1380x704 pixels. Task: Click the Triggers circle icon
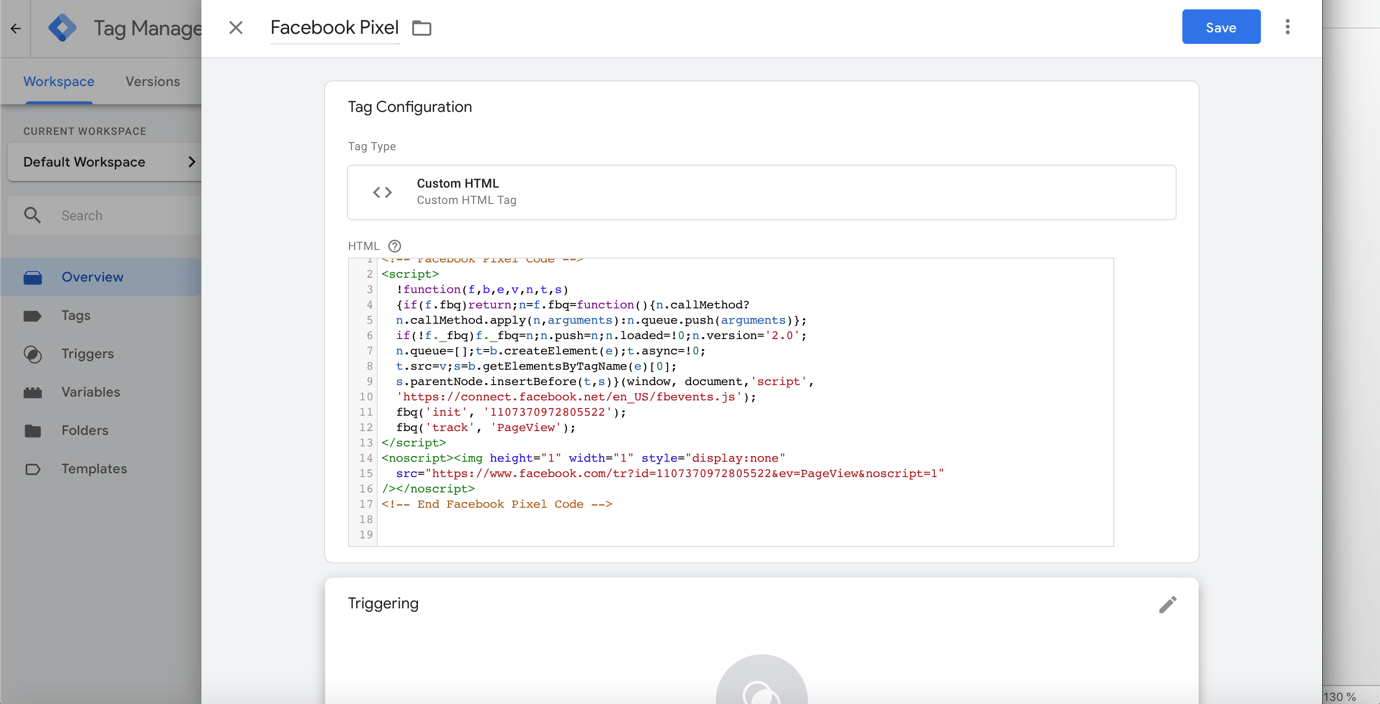click(33, 354)
